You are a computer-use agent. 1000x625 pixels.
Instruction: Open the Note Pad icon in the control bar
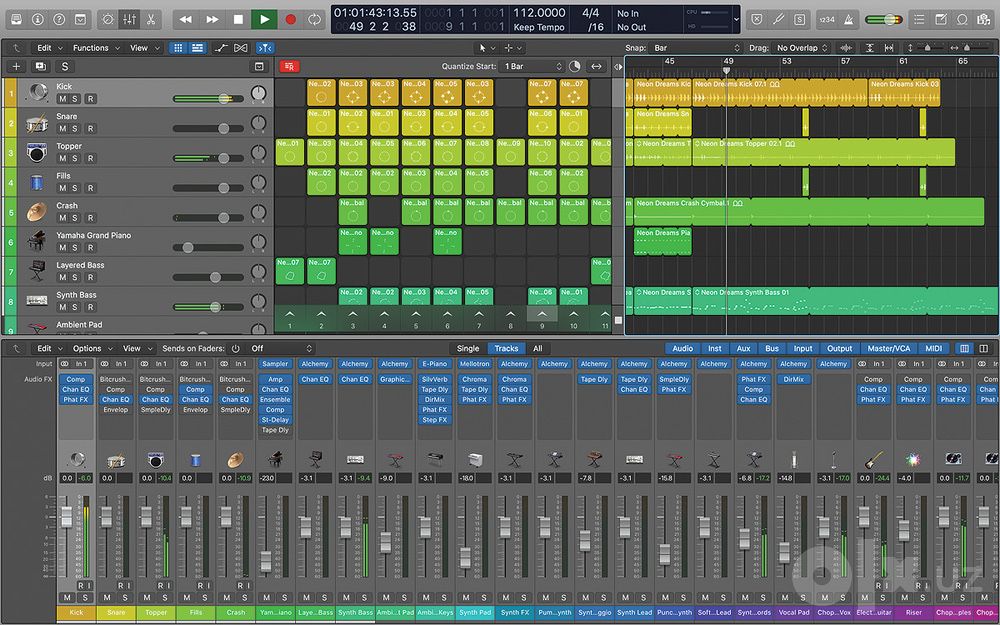pos(941,20)
